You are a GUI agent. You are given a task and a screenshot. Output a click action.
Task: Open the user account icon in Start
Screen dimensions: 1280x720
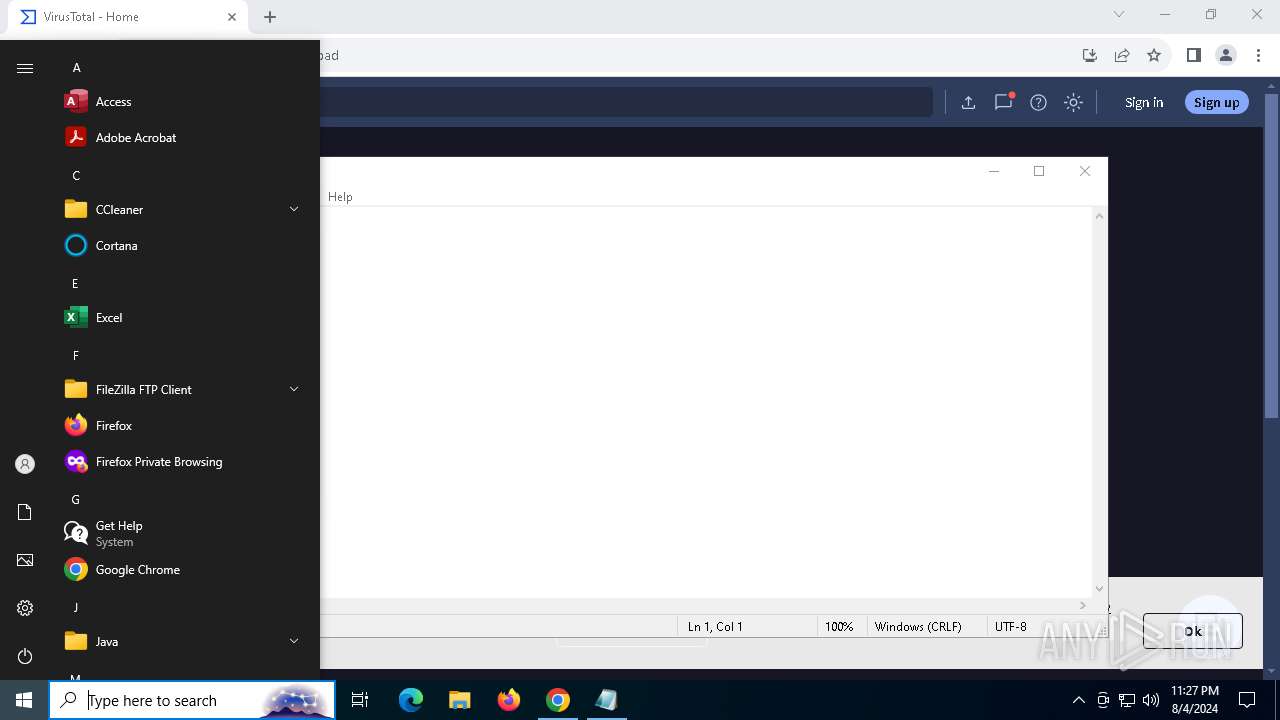click(25, 464)
